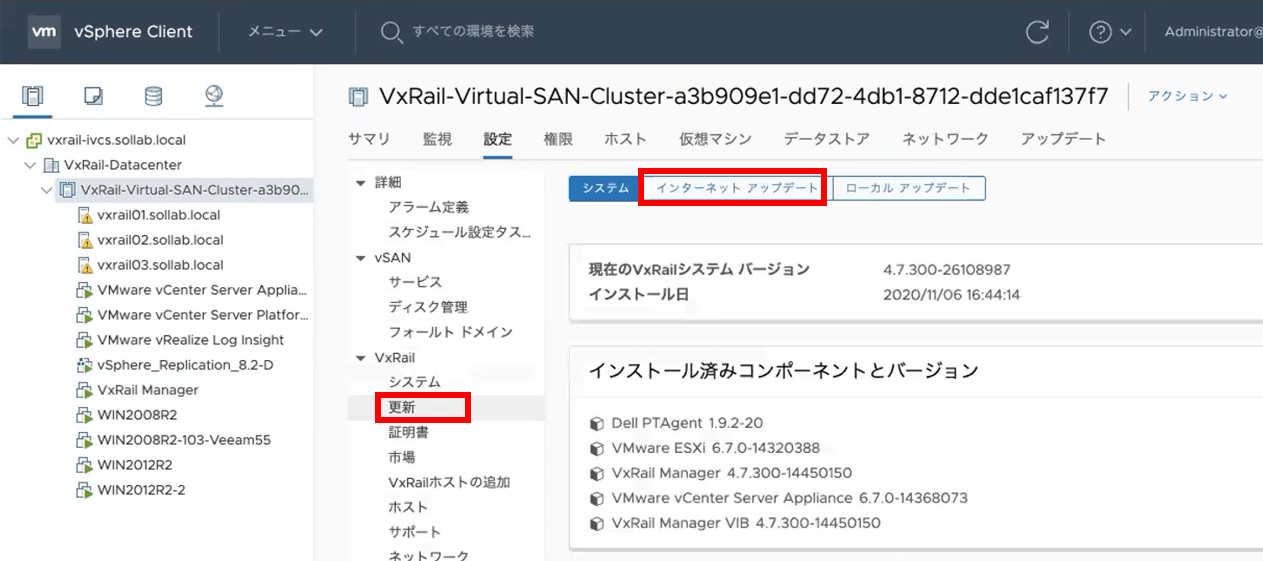Open the メニュー dropdown
Screen dimensions: 1263x561
285,32
